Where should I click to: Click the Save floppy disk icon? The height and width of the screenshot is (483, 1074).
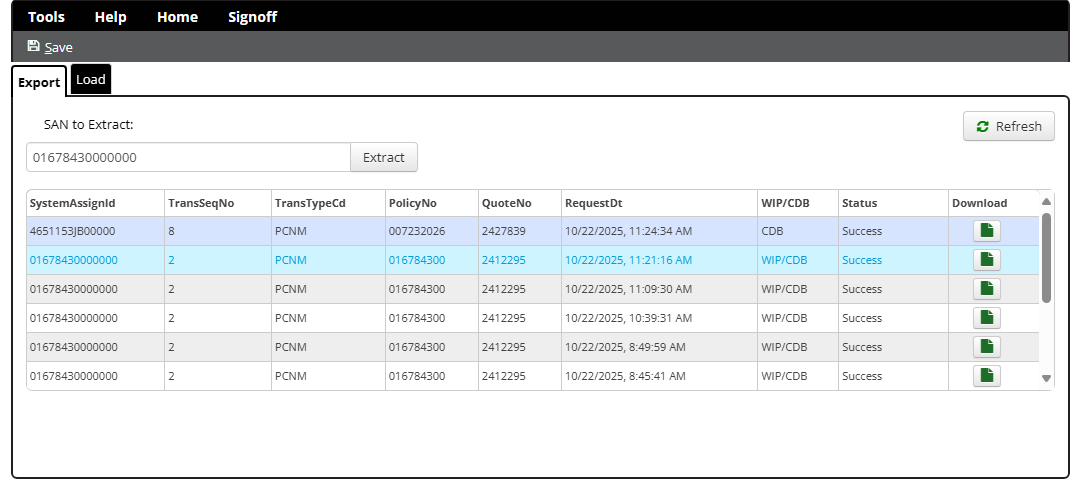34,46
